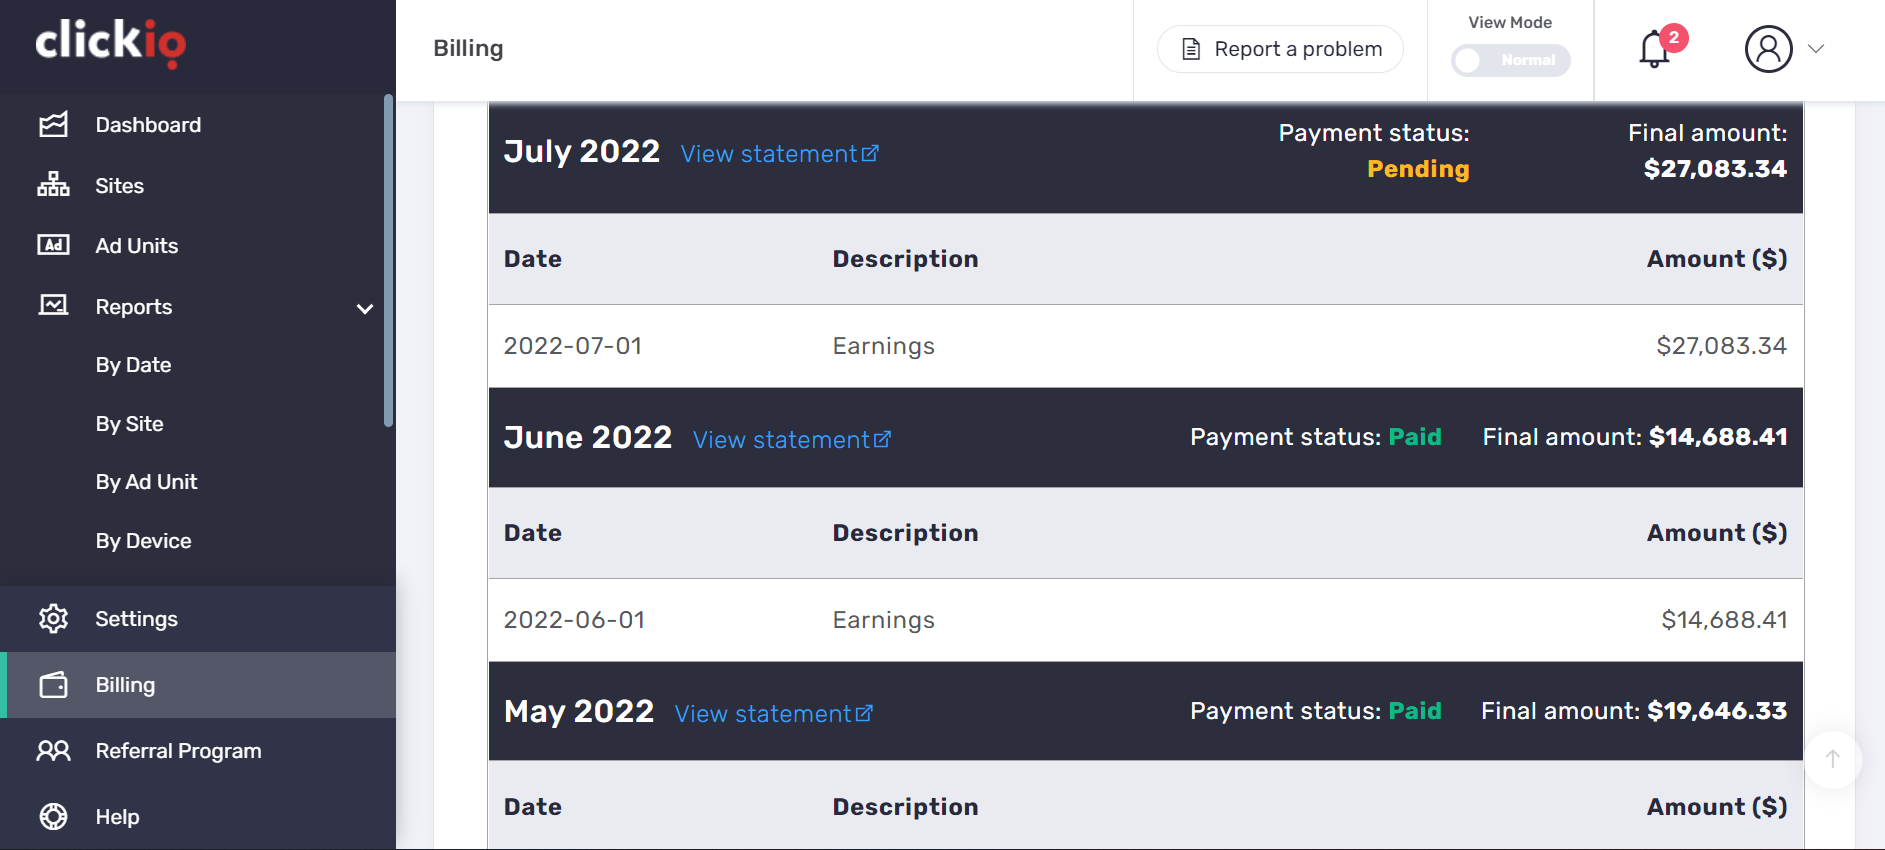Click the Dashboard chart icon
The width and height of the screenshot is (1885, 850).
pos(53,125)
